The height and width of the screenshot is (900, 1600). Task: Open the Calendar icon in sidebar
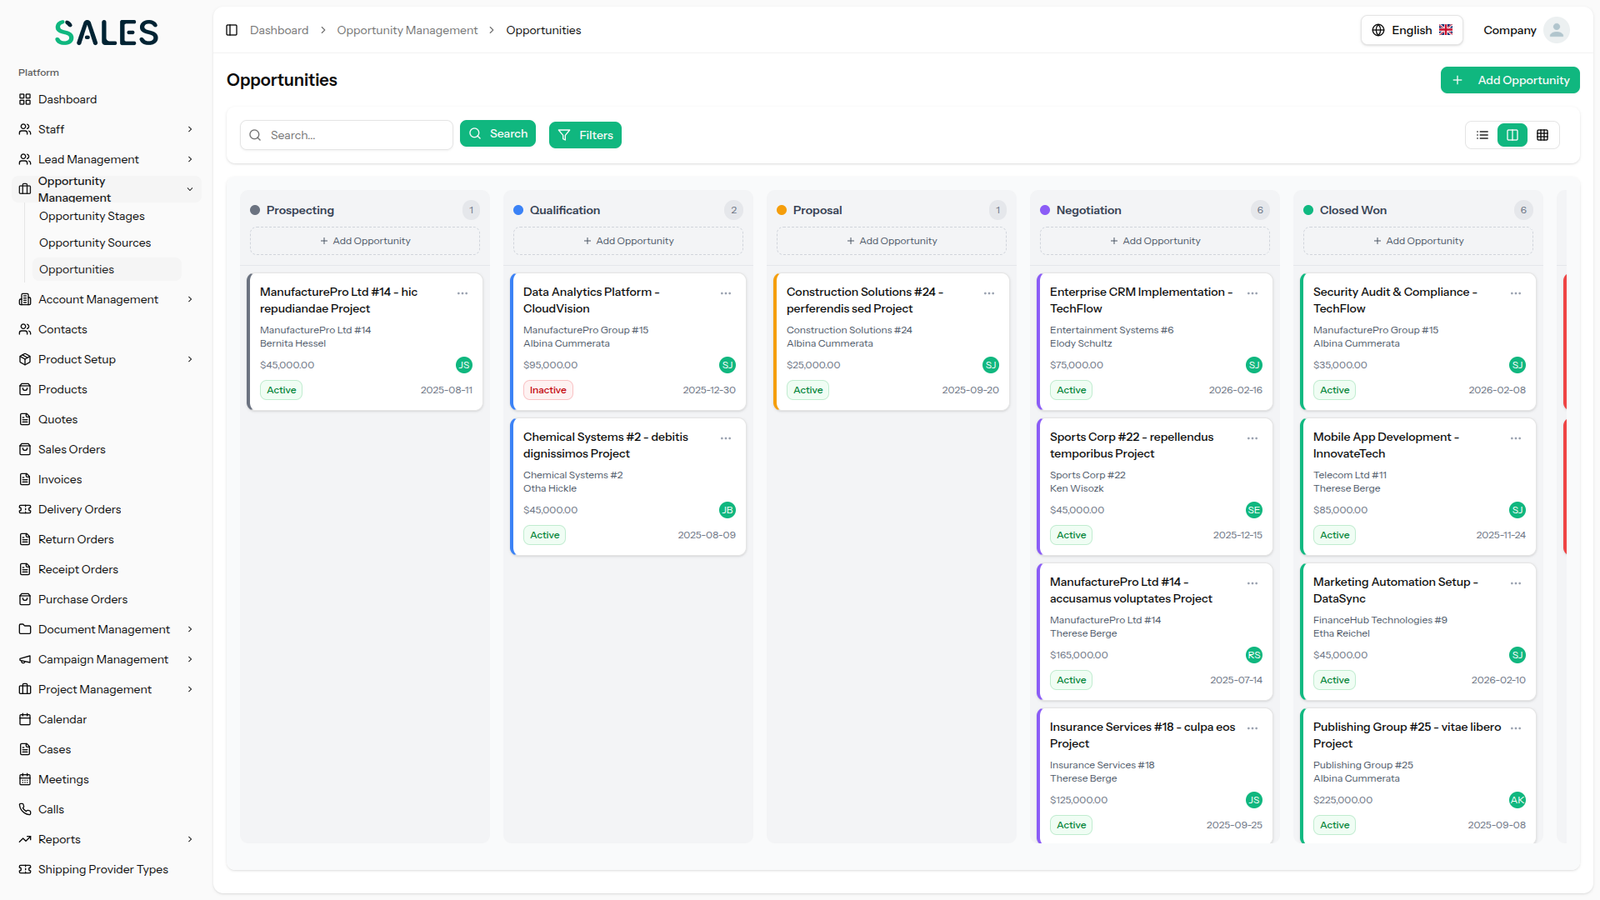point(25,719)
